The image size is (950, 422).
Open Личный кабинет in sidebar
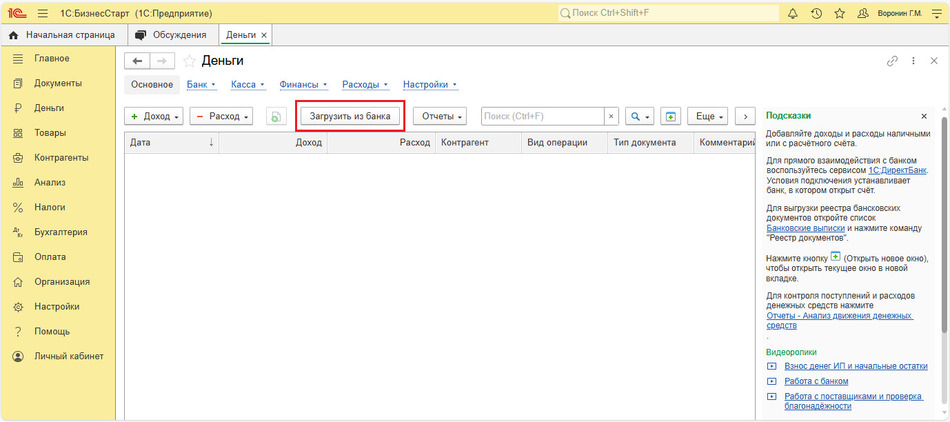pos(68,356)
